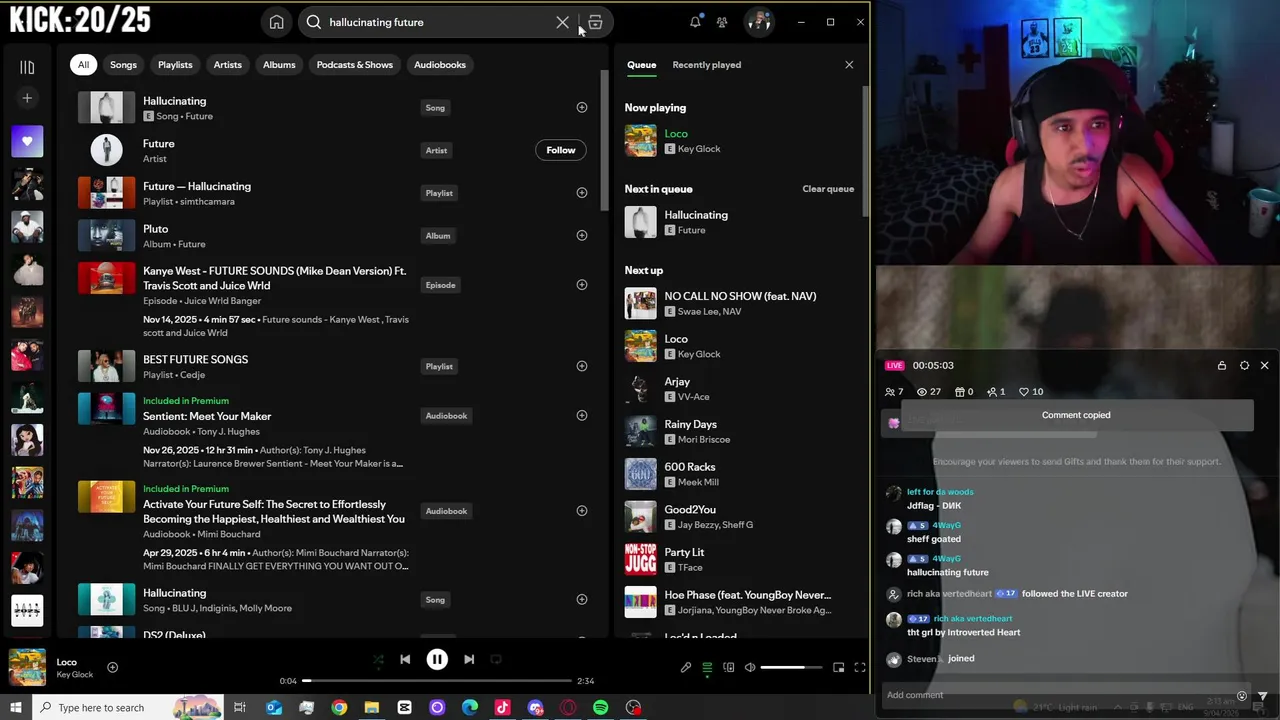The width and height of the screenshot is (1280, 720).
Task: Seek on the song progress bar
Action: (x=437, y=681)
